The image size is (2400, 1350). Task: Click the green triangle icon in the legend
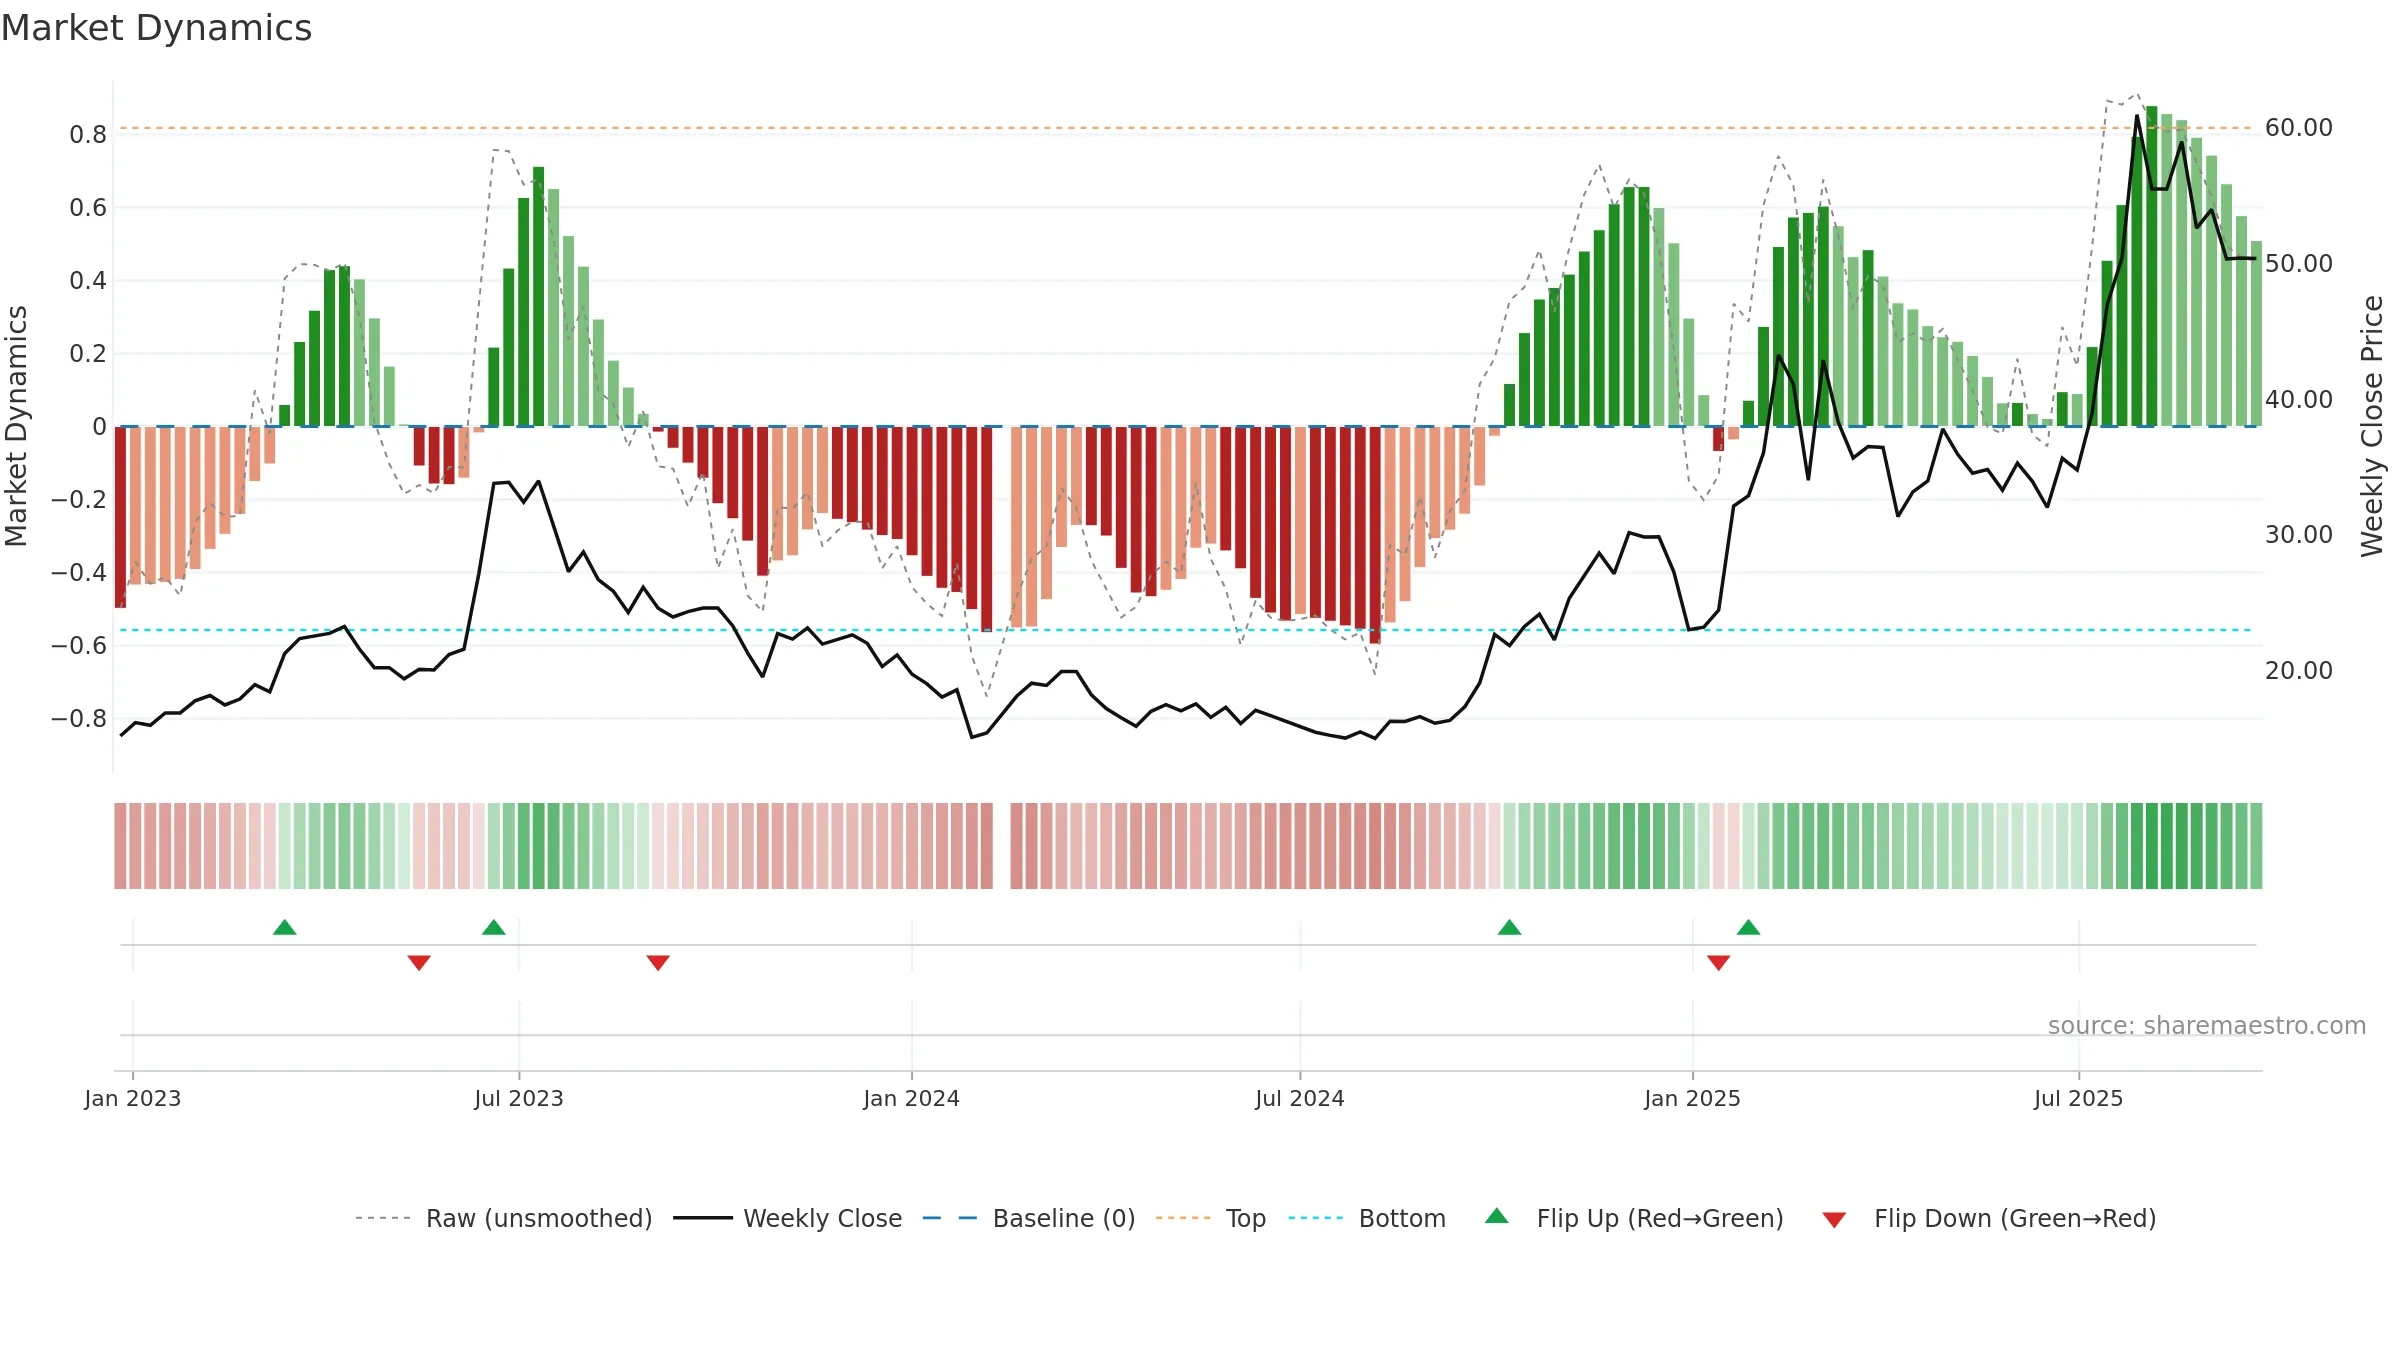(x=1497, y=1216)
